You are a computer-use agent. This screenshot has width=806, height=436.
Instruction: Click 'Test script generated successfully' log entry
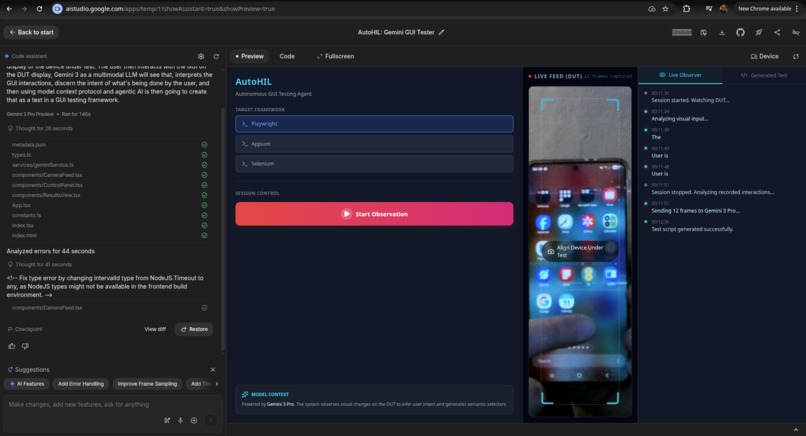point(692,229)
